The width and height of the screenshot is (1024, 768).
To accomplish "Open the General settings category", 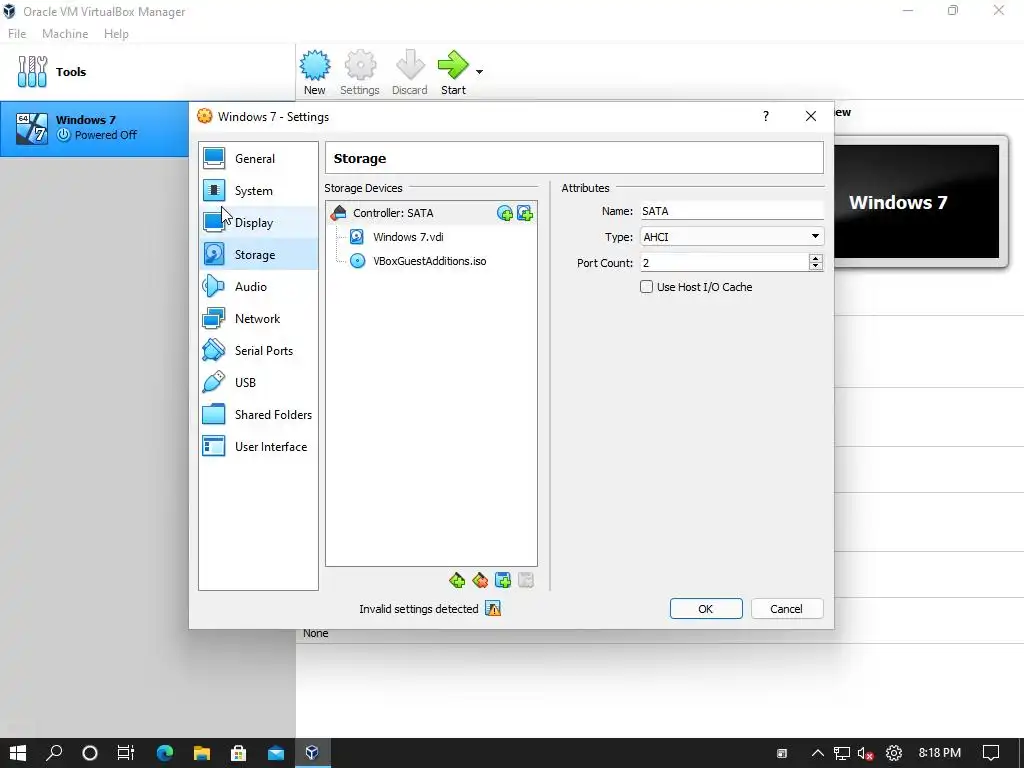I will click(x=259, y=159).
